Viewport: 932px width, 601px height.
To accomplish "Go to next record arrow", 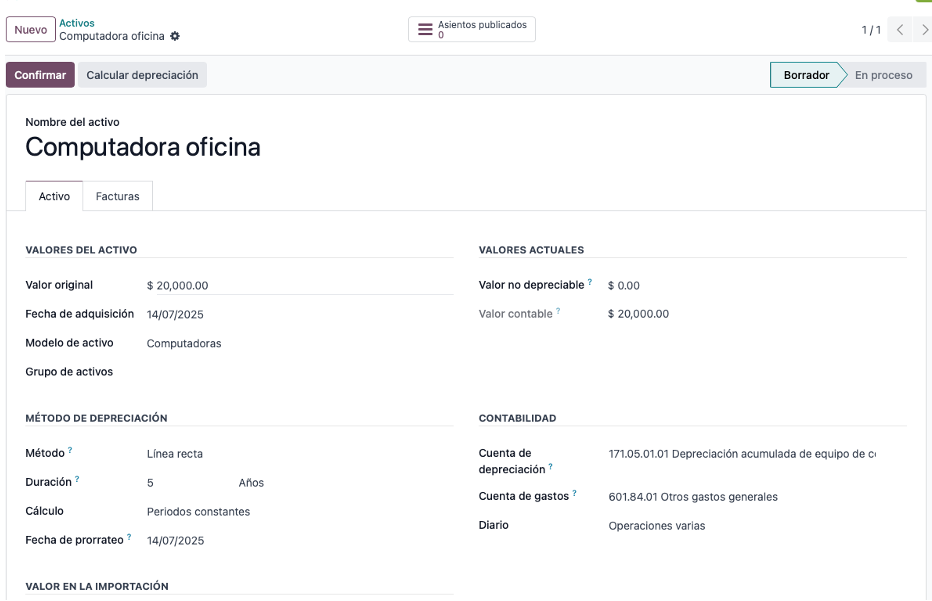I will [924, 30].
